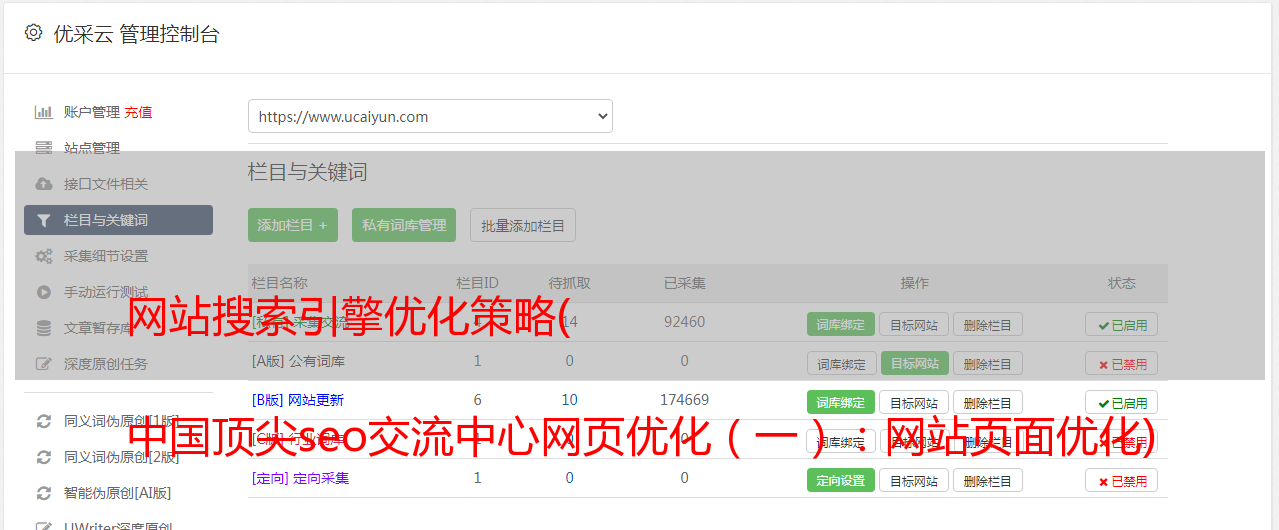Open the [B版] 网站更新 column link

(x=298, y=400)
